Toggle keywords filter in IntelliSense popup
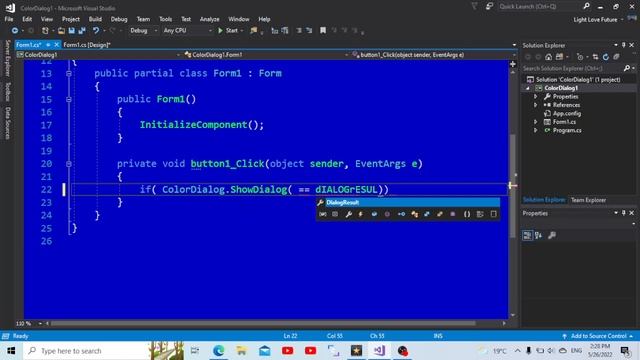This screenshot has height=360, width=640. (480, 214)
